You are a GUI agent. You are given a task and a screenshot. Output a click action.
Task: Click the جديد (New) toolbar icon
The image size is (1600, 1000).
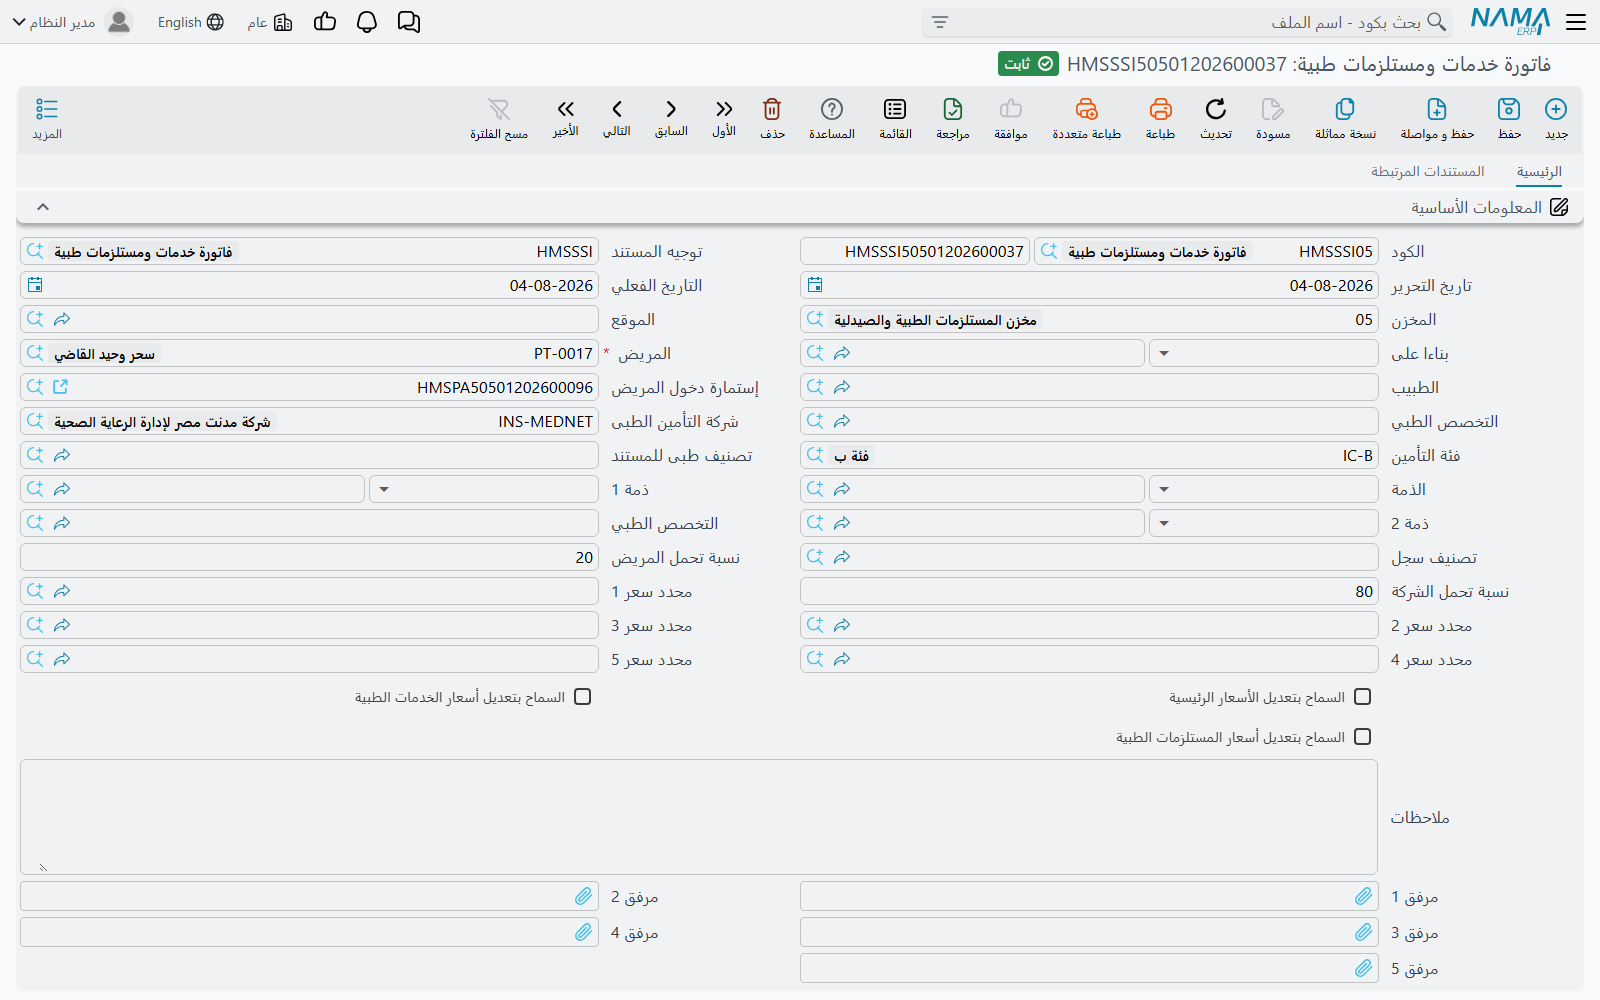[x=1556, y=109]
